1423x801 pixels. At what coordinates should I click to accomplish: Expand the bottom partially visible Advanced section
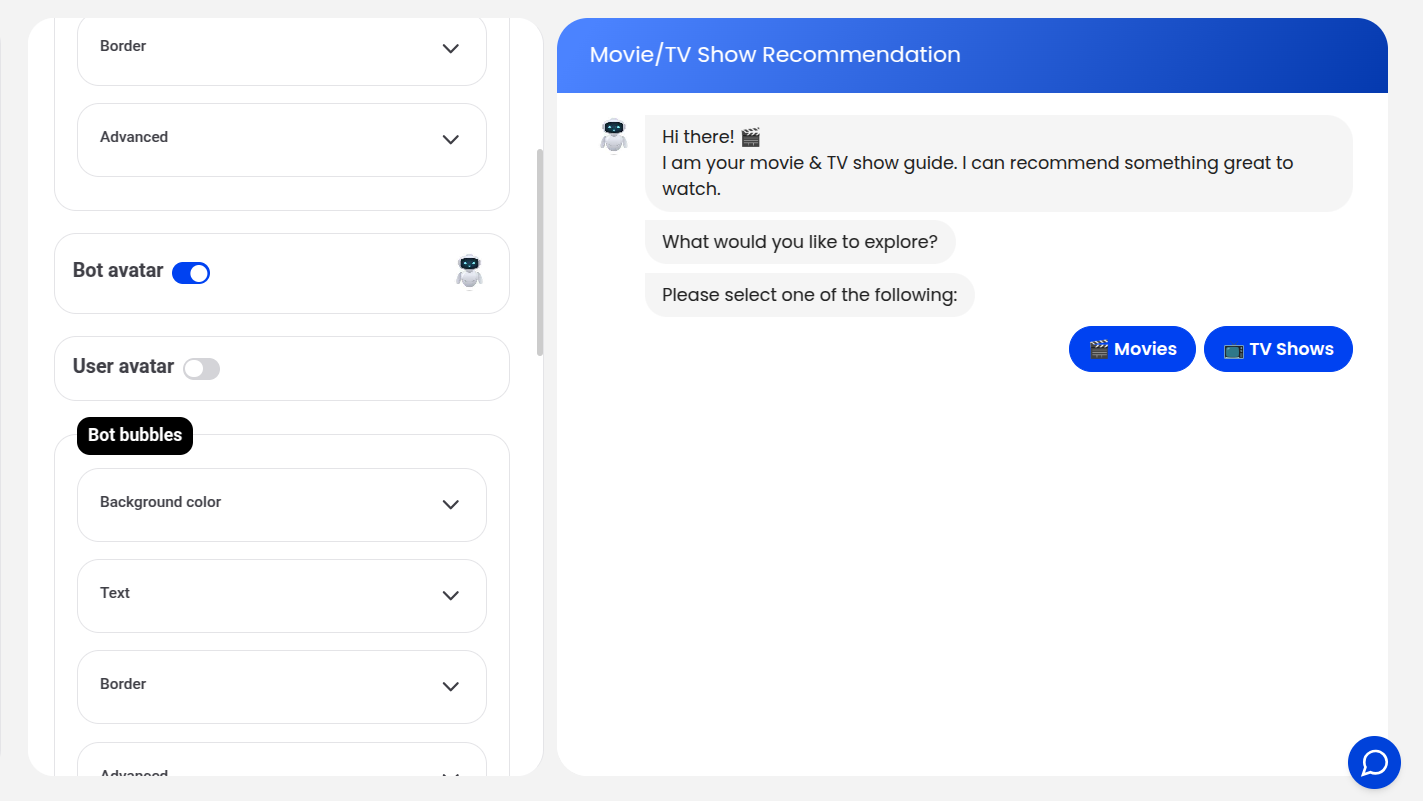point(282,771)
